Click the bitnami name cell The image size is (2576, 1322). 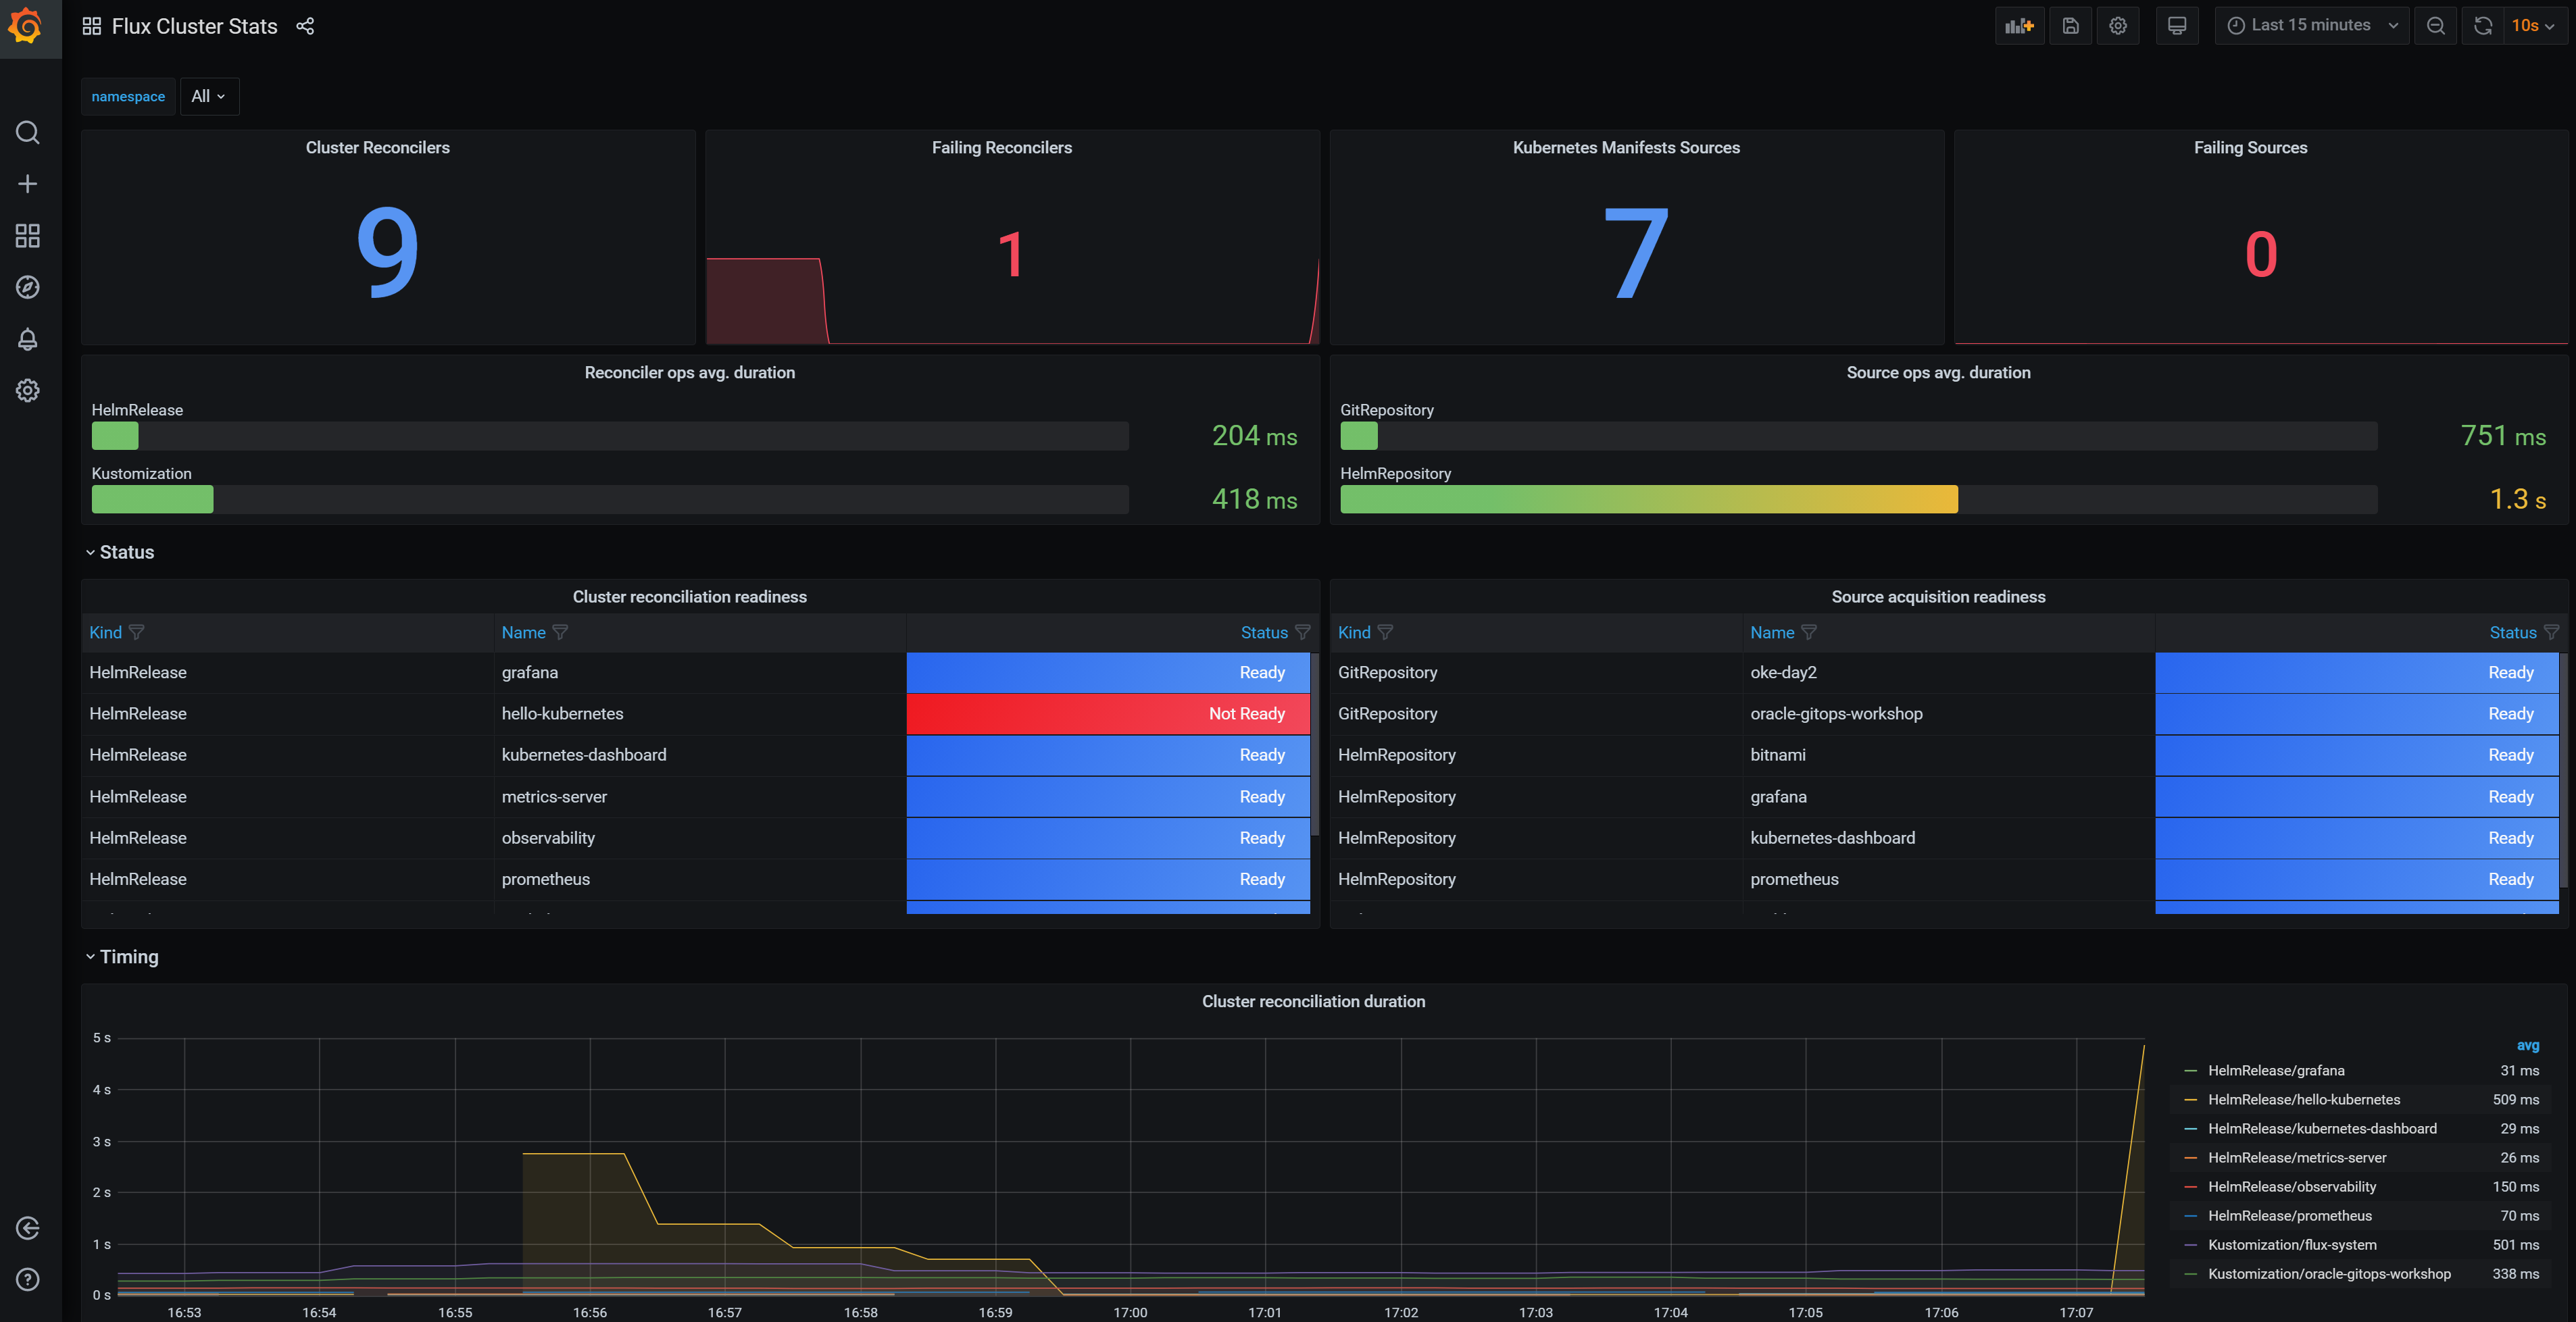[1947, 755]
